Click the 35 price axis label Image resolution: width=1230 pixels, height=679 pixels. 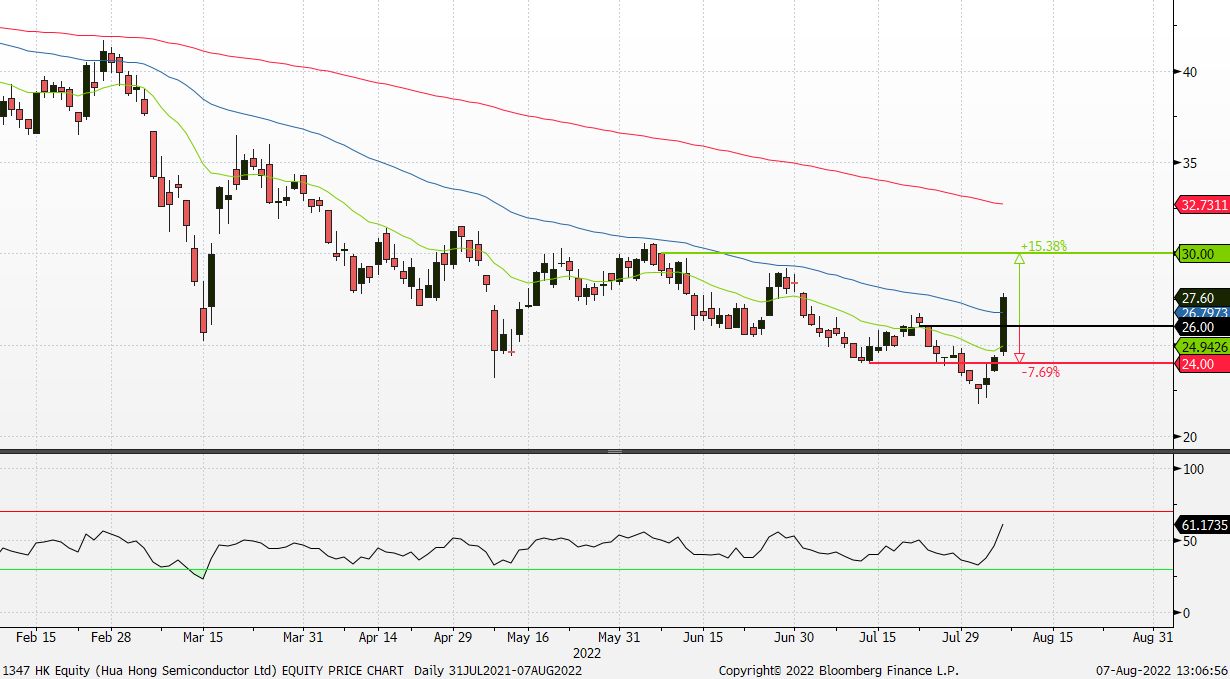(x=1190, y=163)
